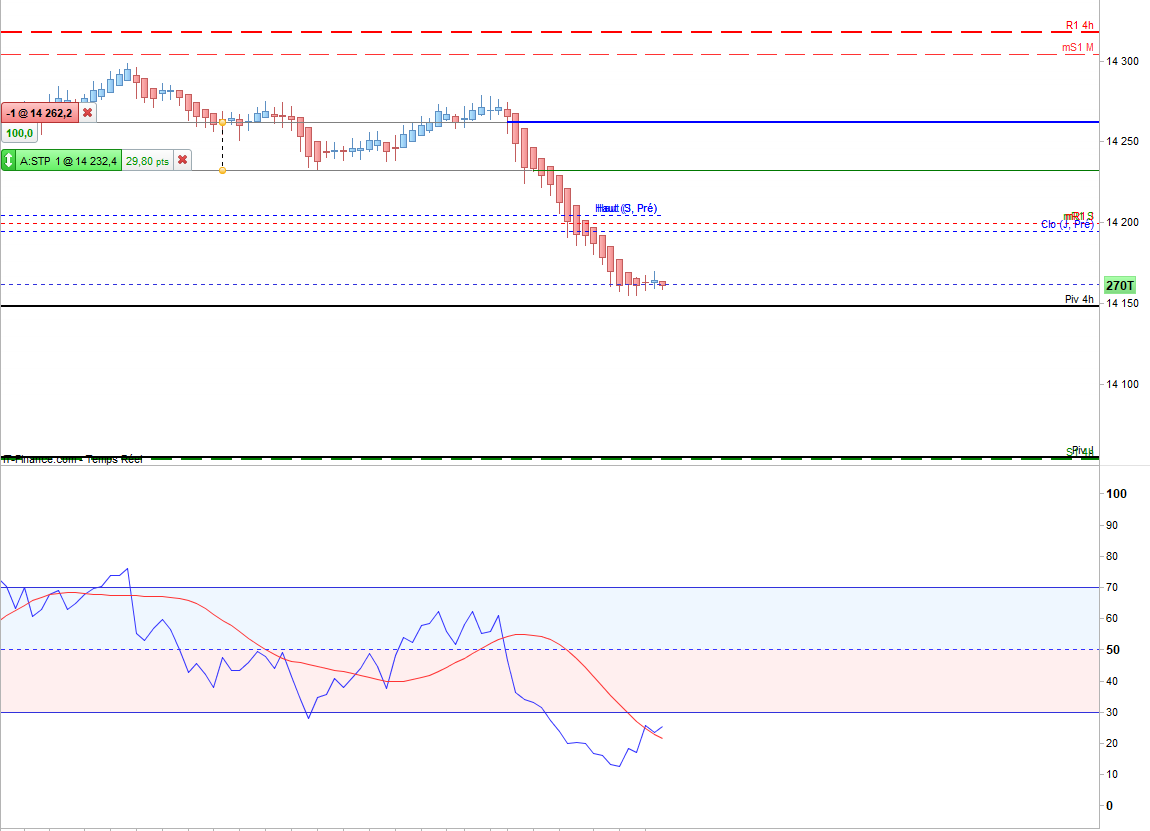
Task: Click the 14 300 price axis value
Action: 1122,61
